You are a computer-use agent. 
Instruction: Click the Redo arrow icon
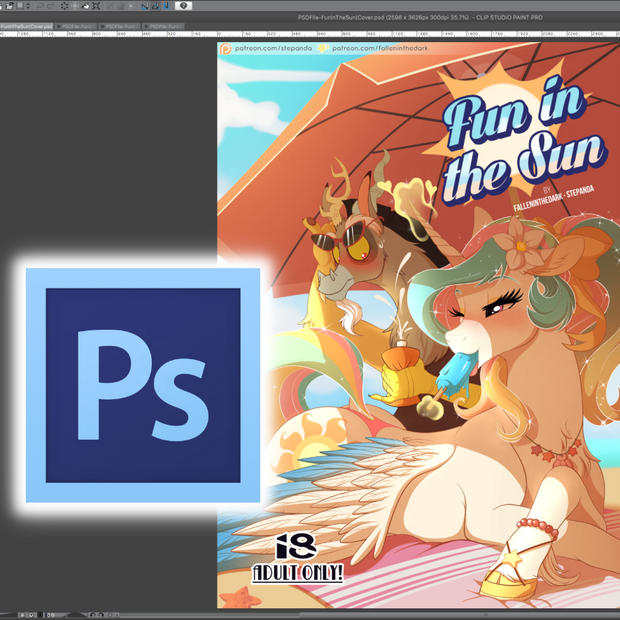(51, 6)
